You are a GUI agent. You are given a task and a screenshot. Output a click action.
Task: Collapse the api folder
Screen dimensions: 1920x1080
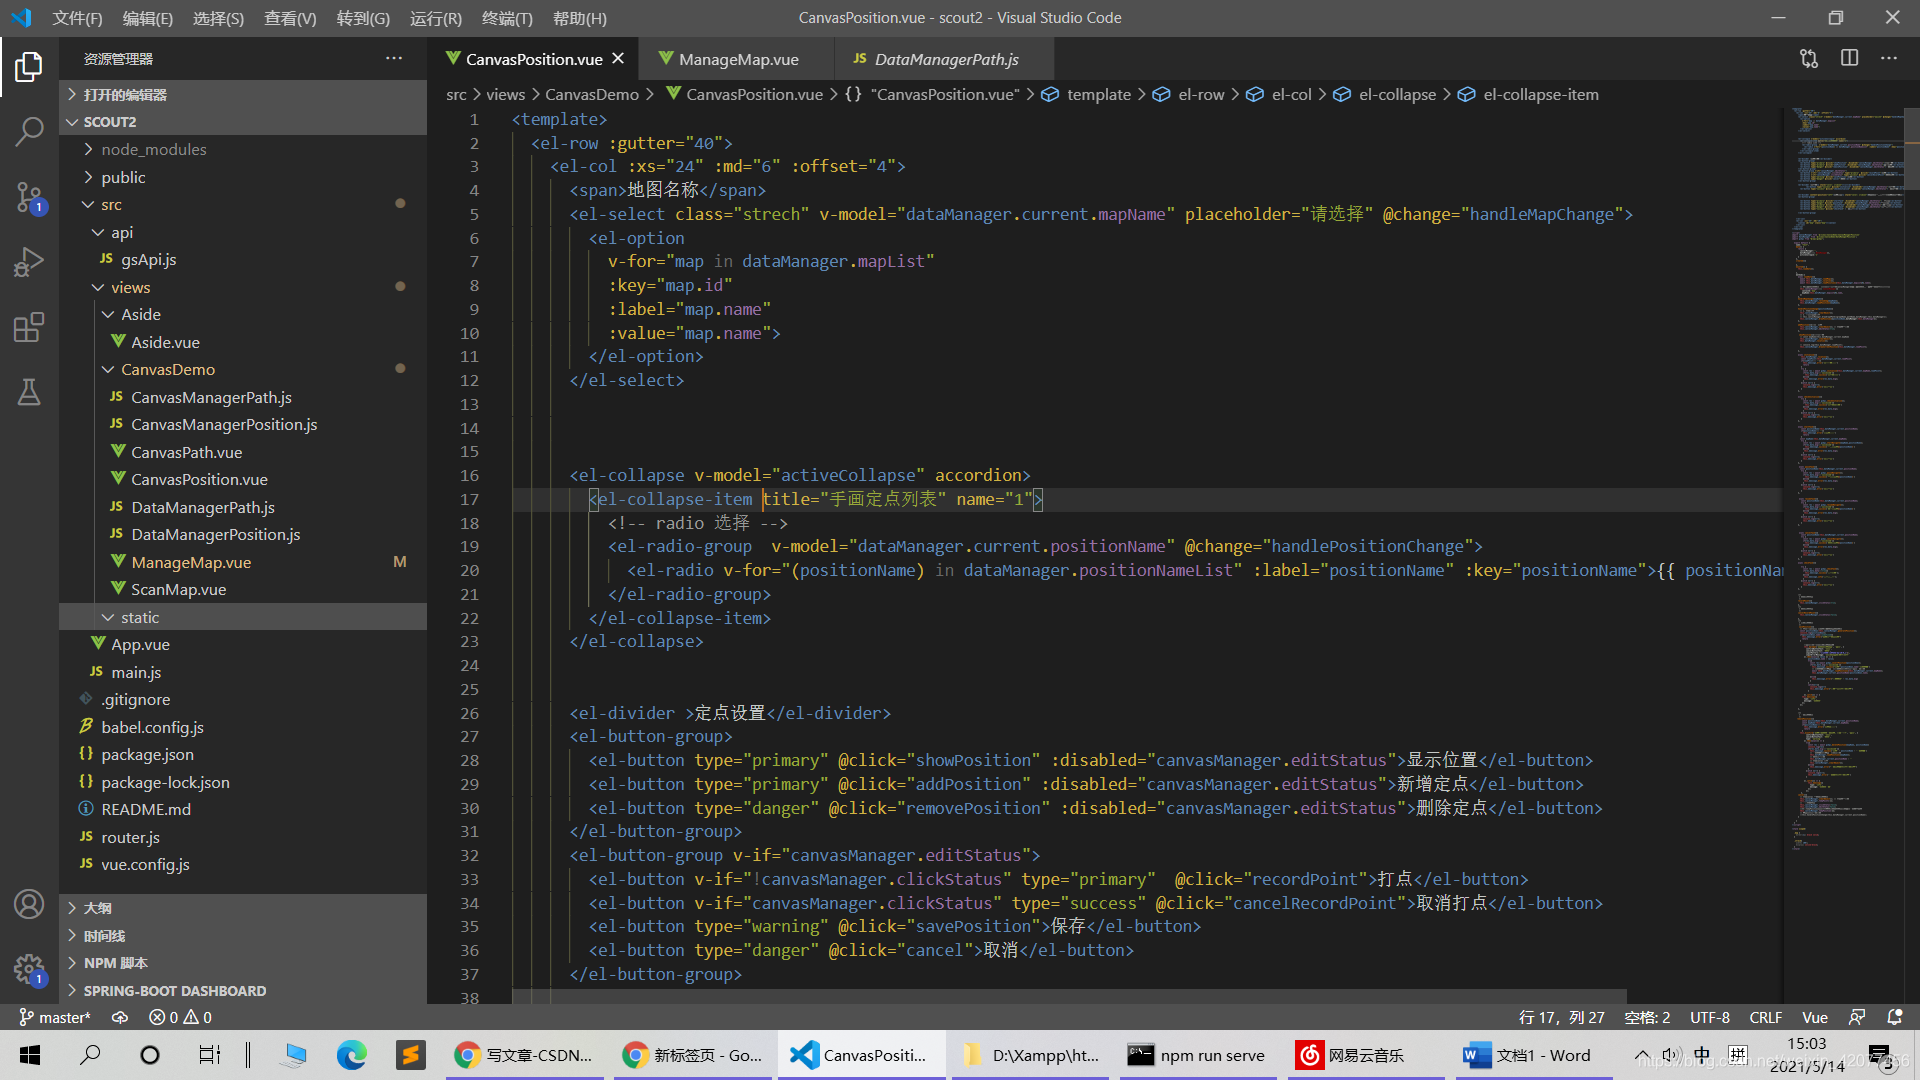tap(243, 232)
